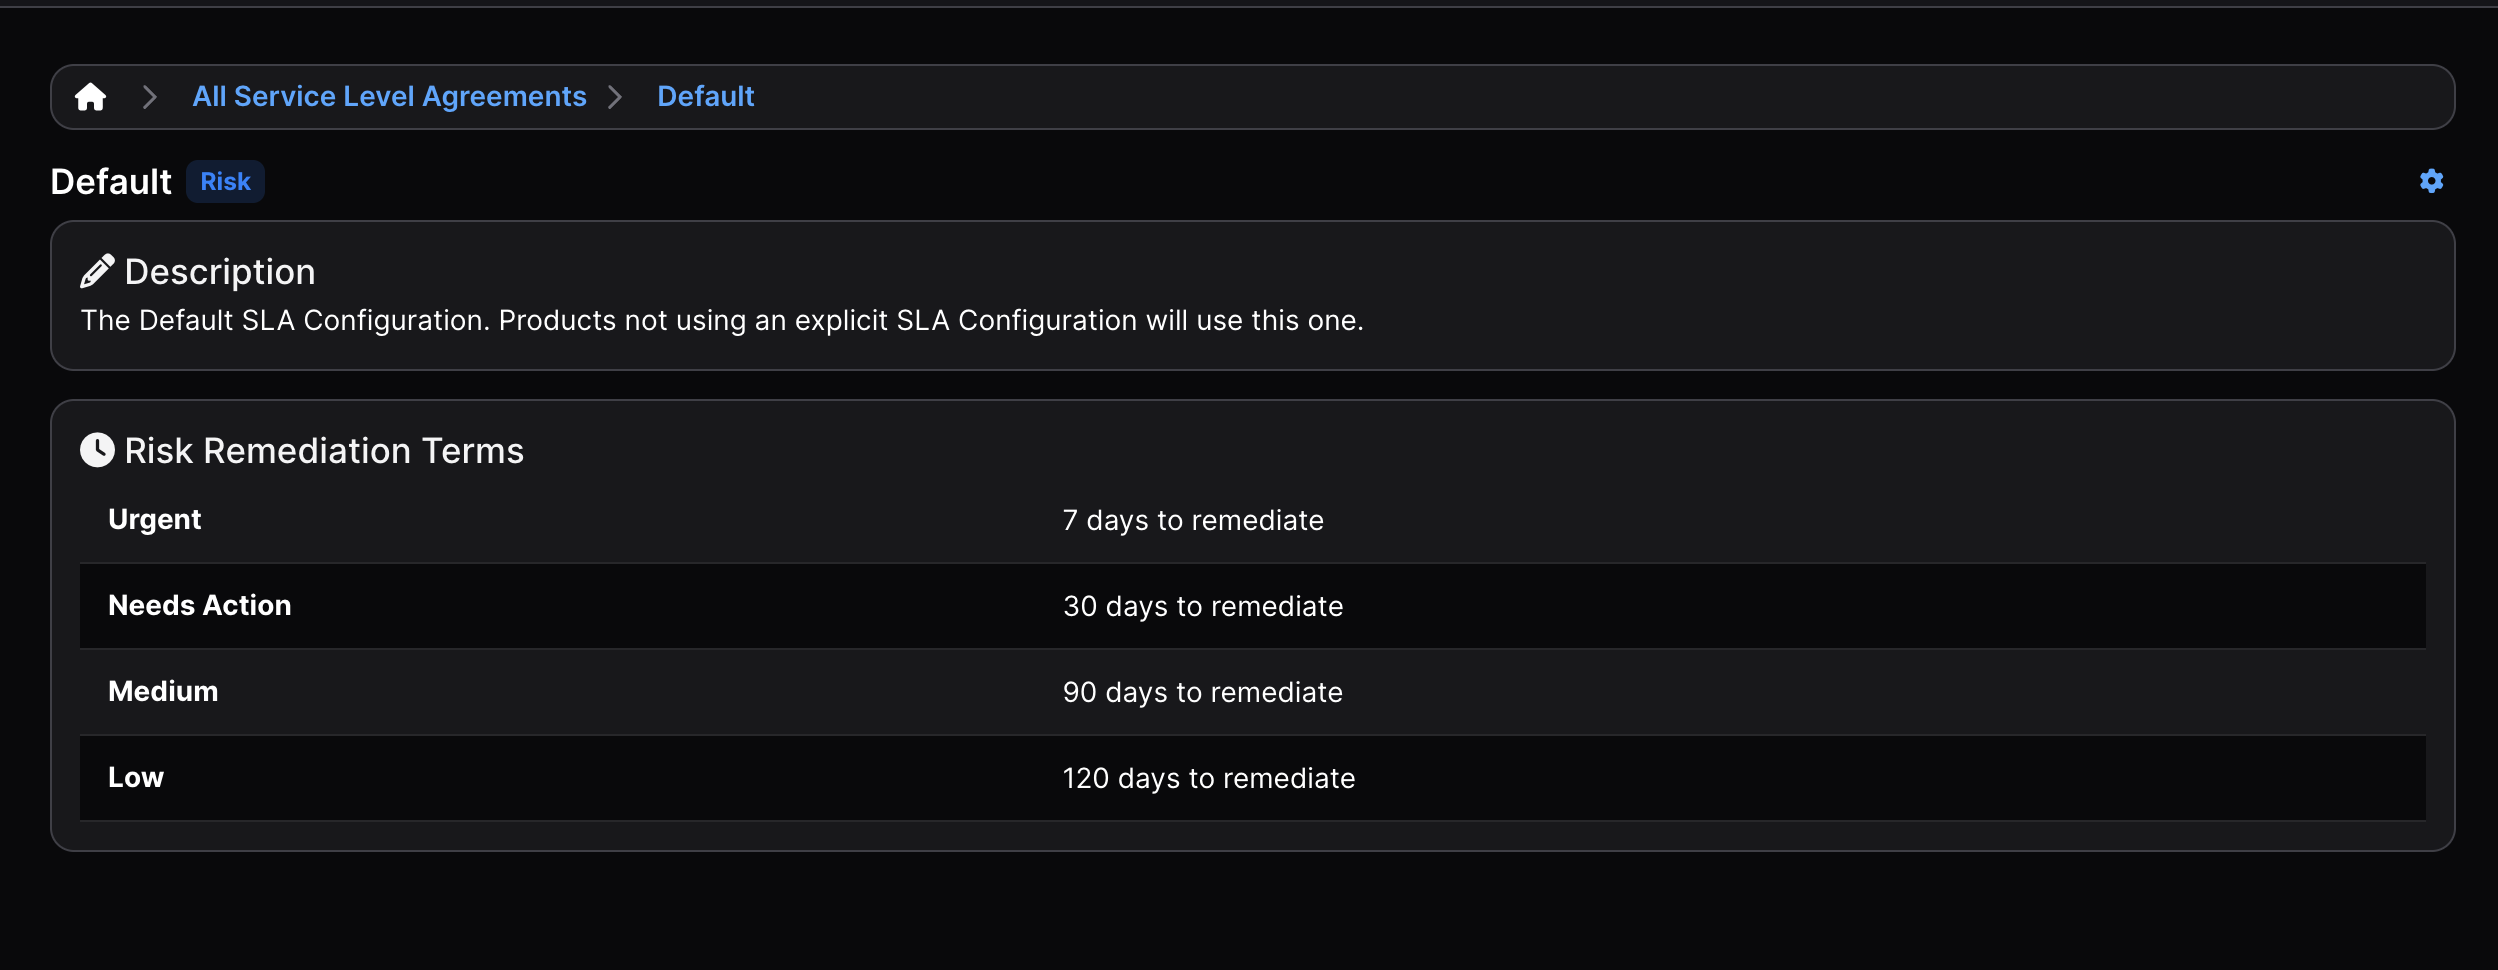Click the home breadcrumb icon
2498x970 pixels.
(x=90, y=97)
